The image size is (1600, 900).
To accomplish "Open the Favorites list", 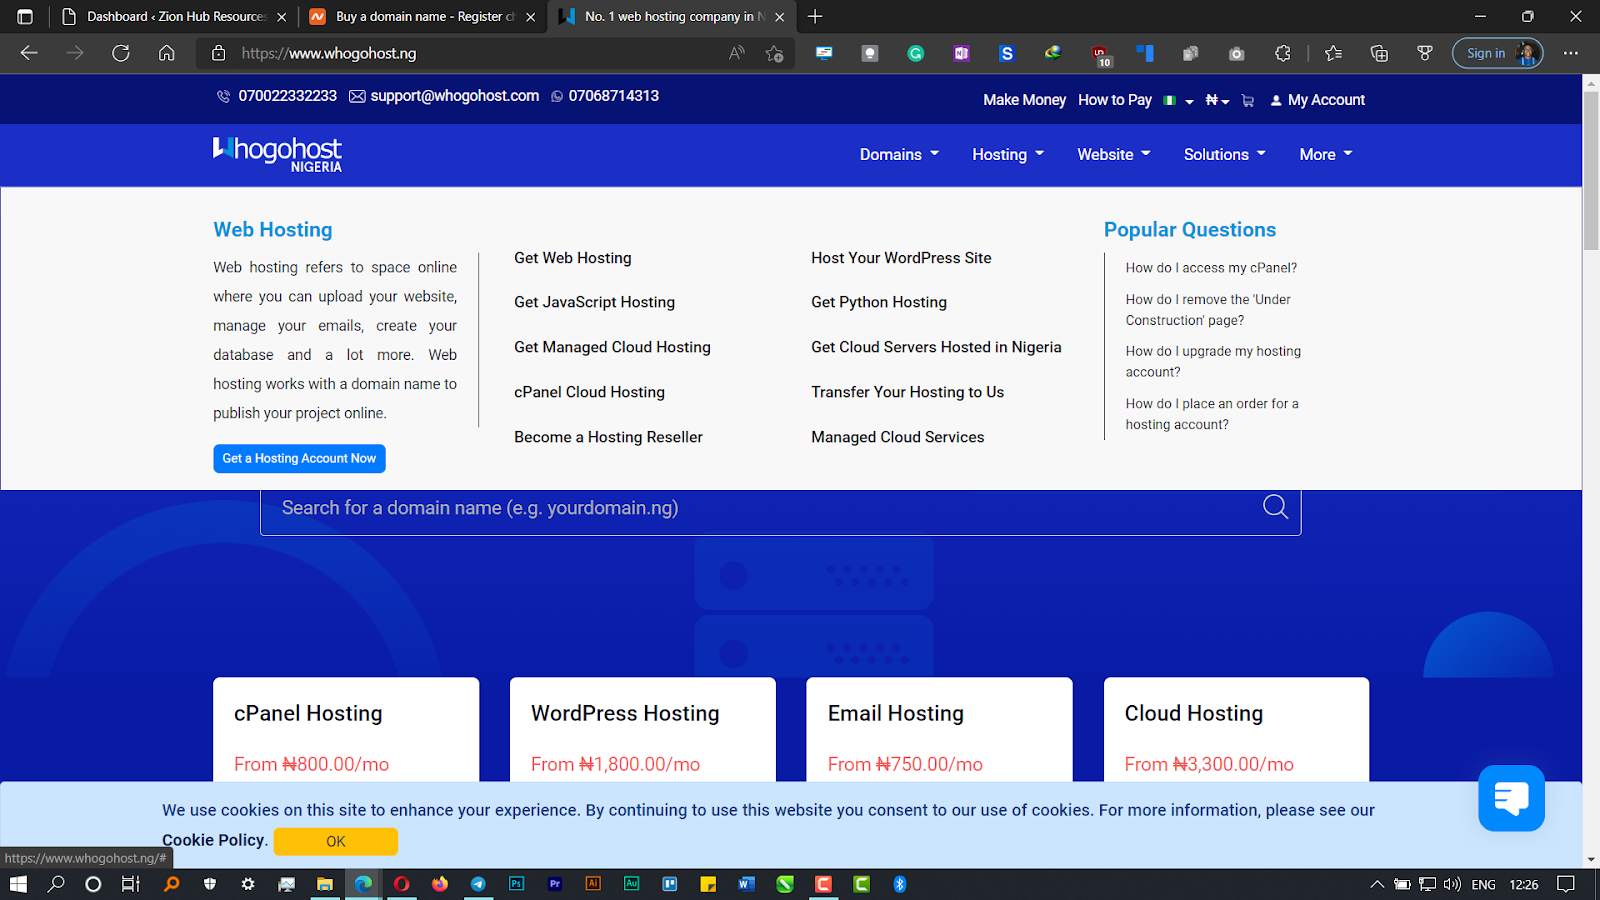I will pos(1333,53).
